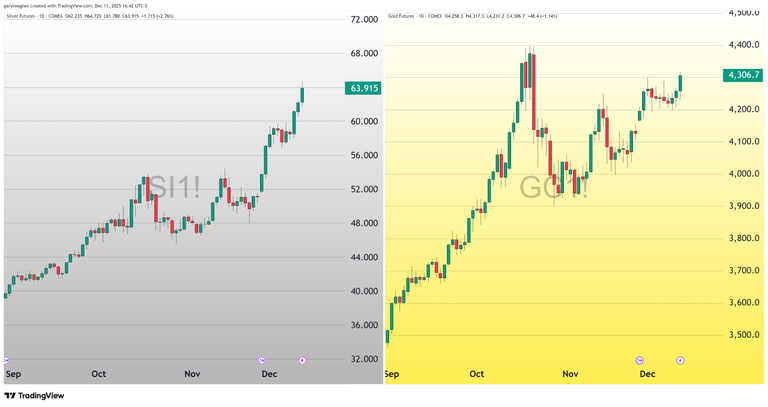768x407 pixels.
Task: Click the Oct label on silver time axis
Action: 98,373
